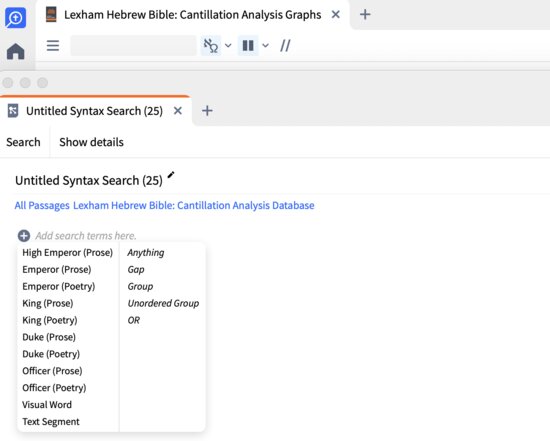Viewport: 550px width, 441px height.
Task: Edit the search title with pencil icon
Action: [171, 175]
